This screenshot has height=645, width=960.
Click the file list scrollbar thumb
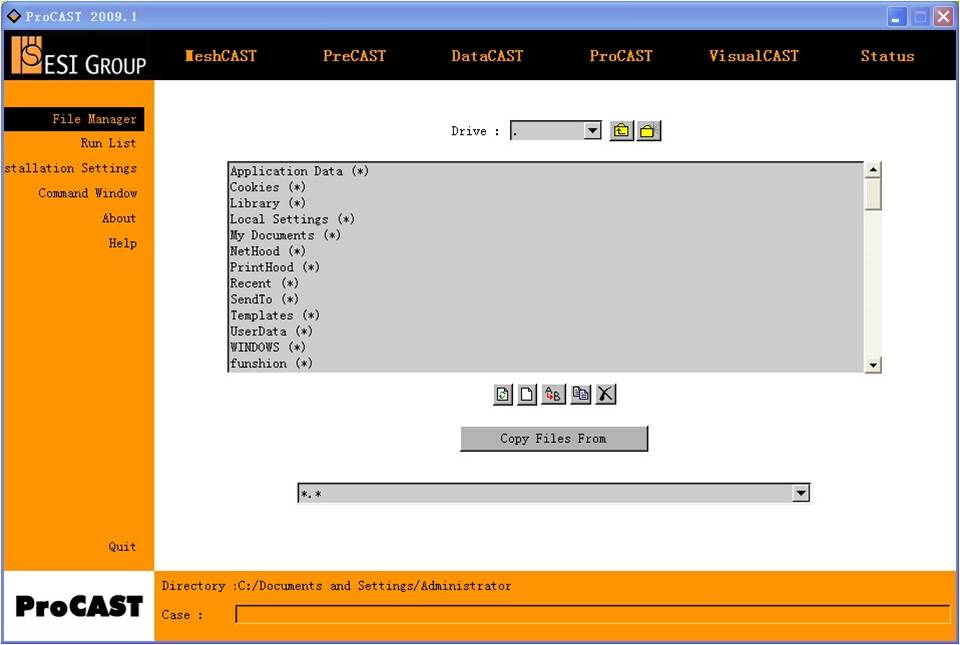click(x=872, y=194)
